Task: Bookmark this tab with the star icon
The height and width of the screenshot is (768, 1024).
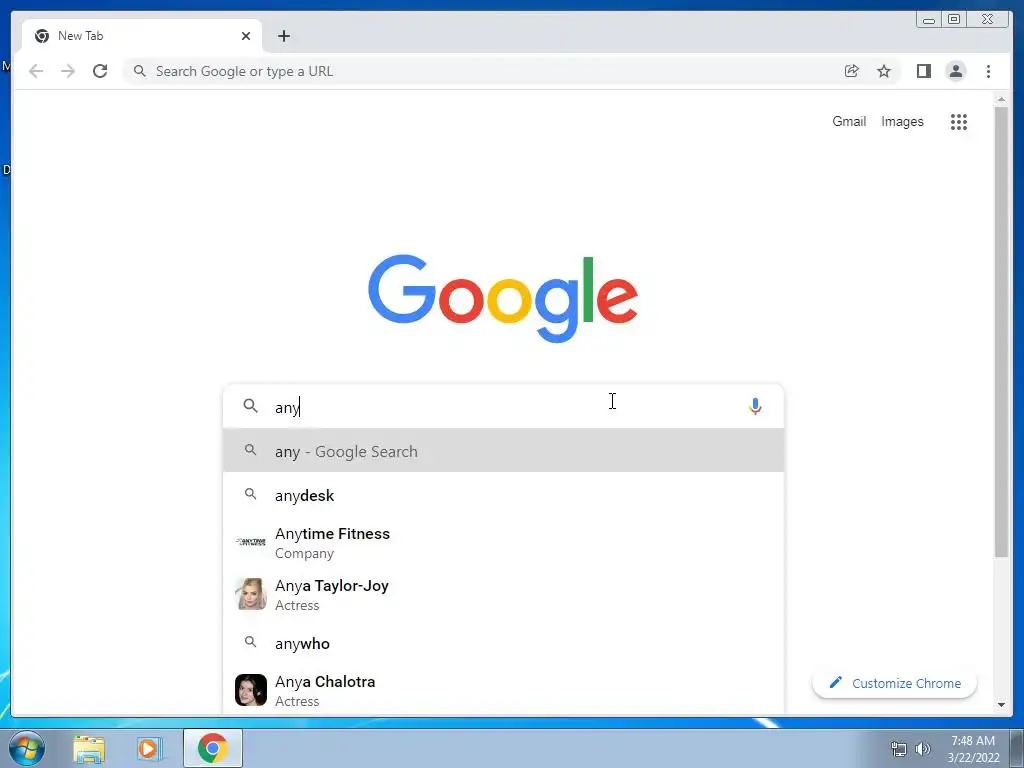Action: click(884, 71)
